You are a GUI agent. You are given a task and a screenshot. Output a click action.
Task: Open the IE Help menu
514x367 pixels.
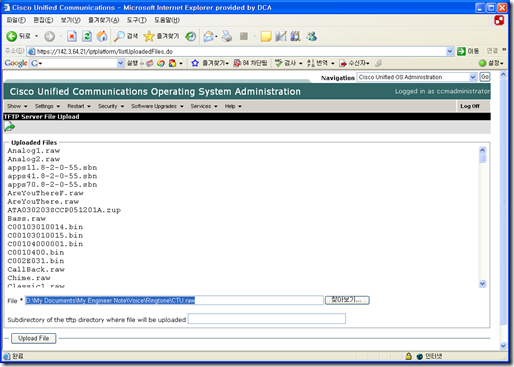pos(167,20)
